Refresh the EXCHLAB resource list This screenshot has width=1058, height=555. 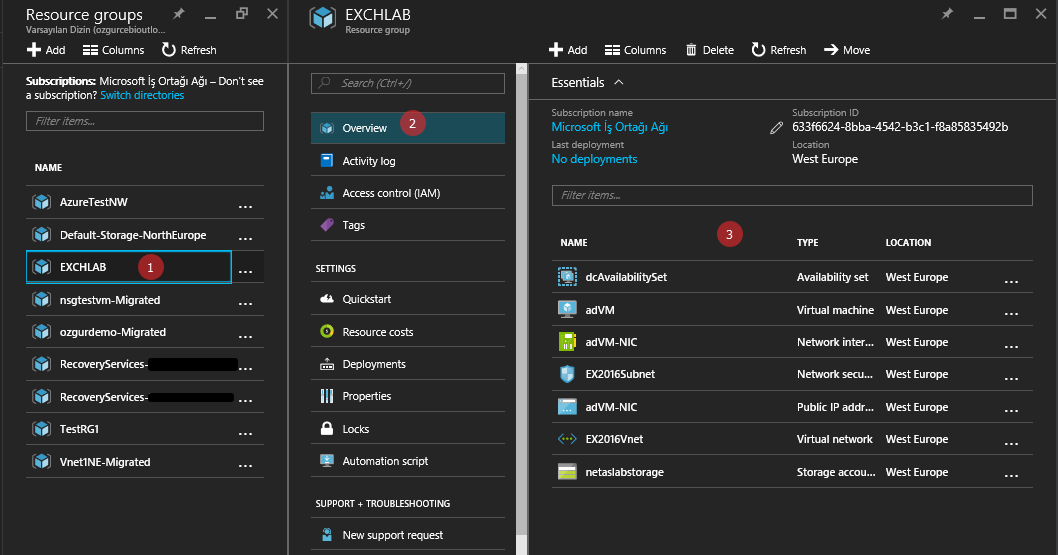click(779, 50)
